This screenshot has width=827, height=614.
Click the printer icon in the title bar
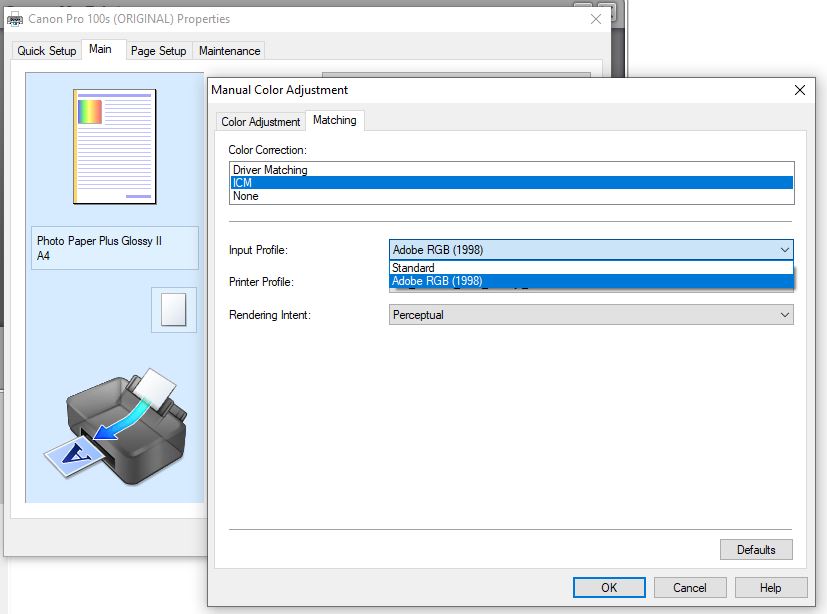[14, 18]
